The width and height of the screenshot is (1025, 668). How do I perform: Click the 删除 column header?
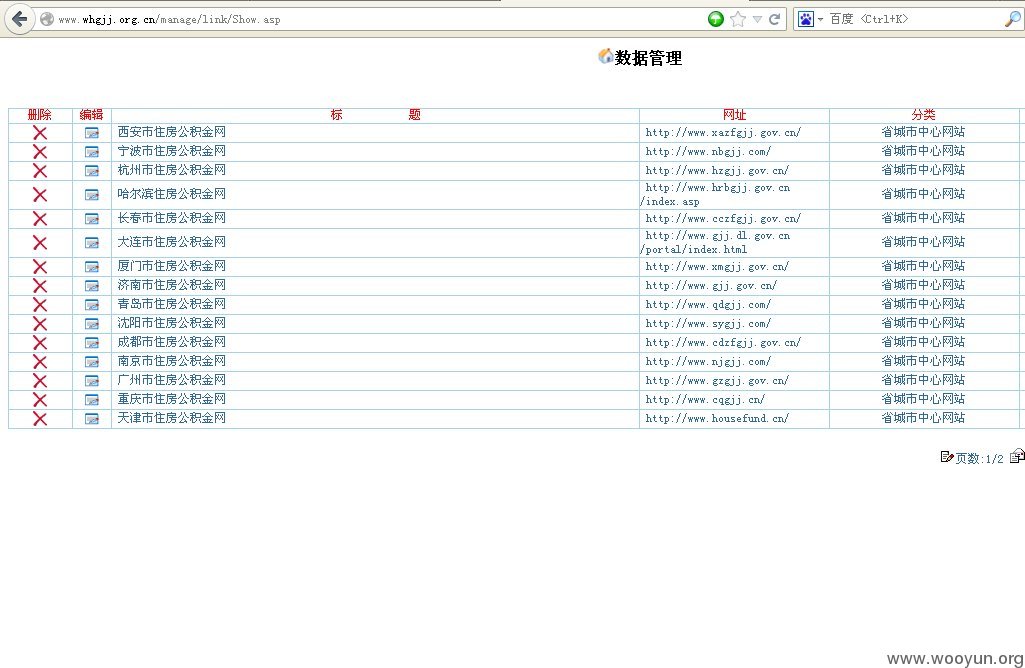pos(39,115)
